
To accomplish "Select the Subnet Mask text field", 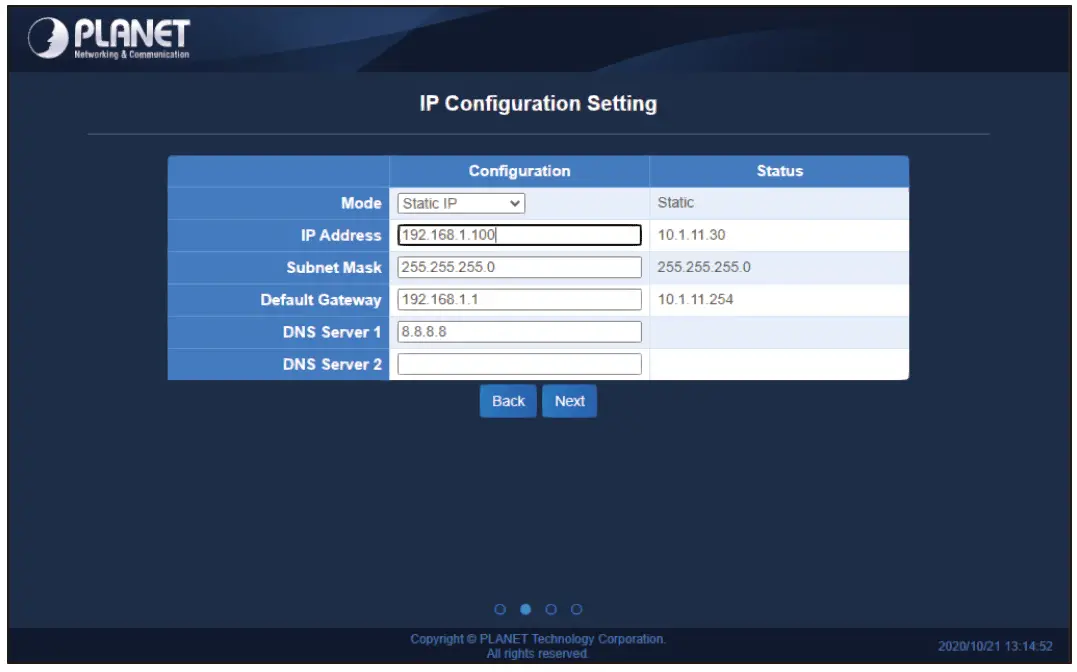I will point(520,267).
